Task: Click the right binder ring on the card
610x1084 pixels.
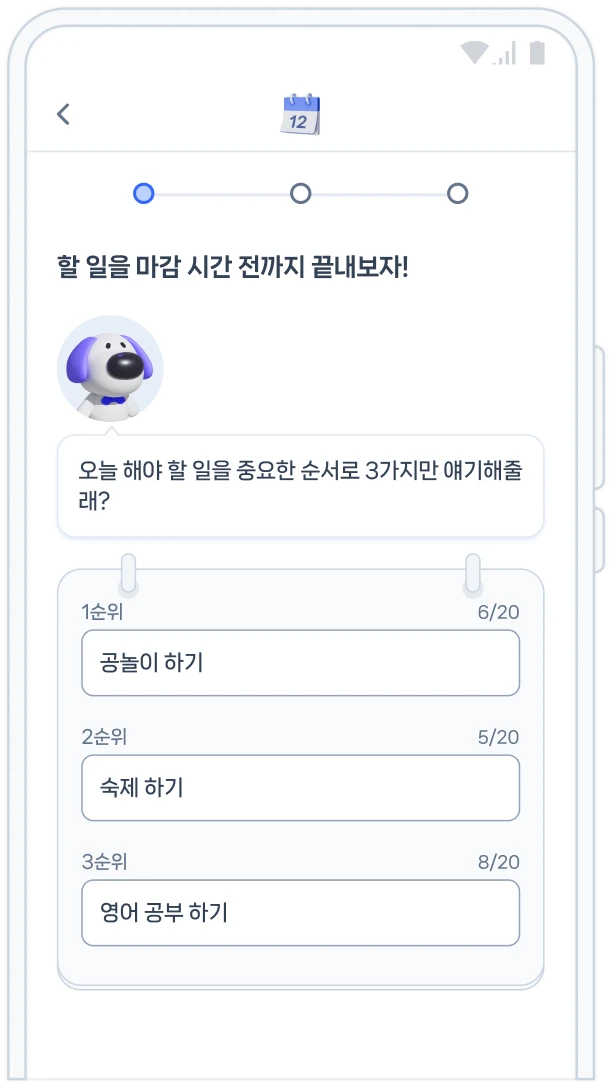Action: click(x=473, y=574)
